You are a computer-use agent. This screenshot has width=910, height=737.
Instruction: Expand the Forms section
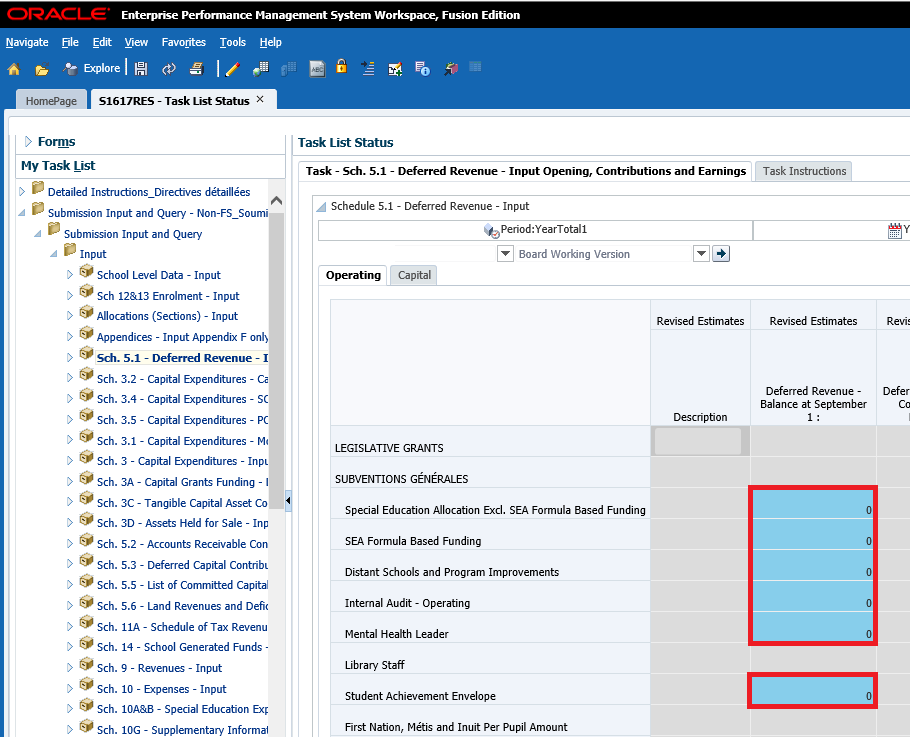pyautogui.click(x=28, y=142)
